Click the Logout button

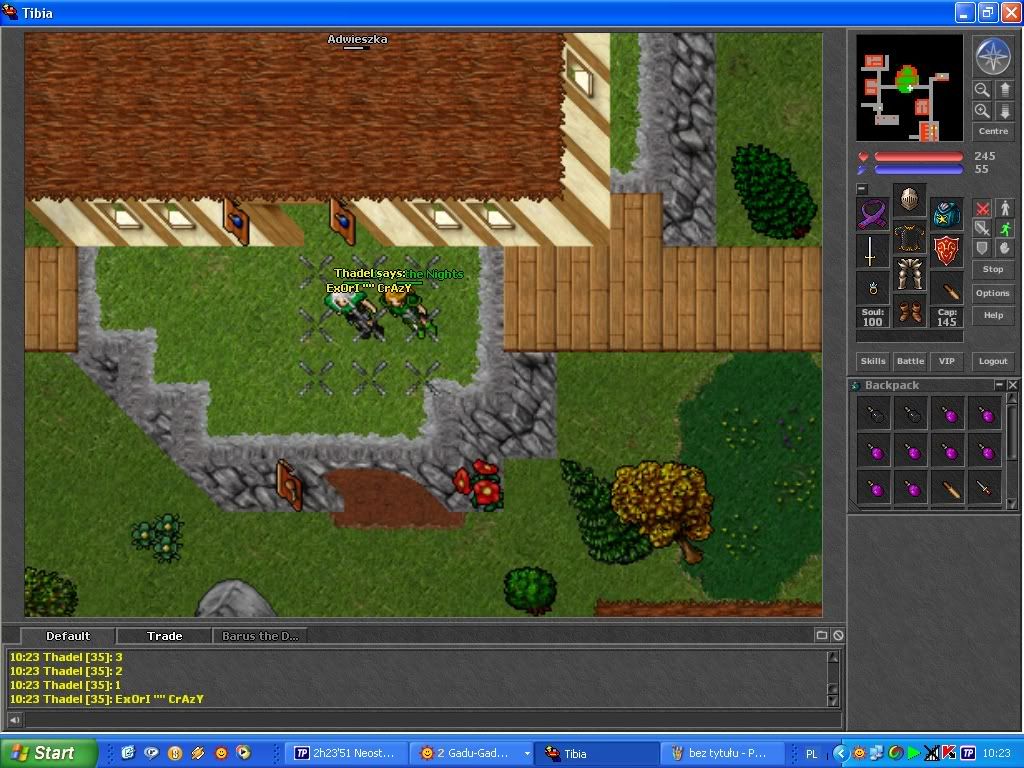993,361
